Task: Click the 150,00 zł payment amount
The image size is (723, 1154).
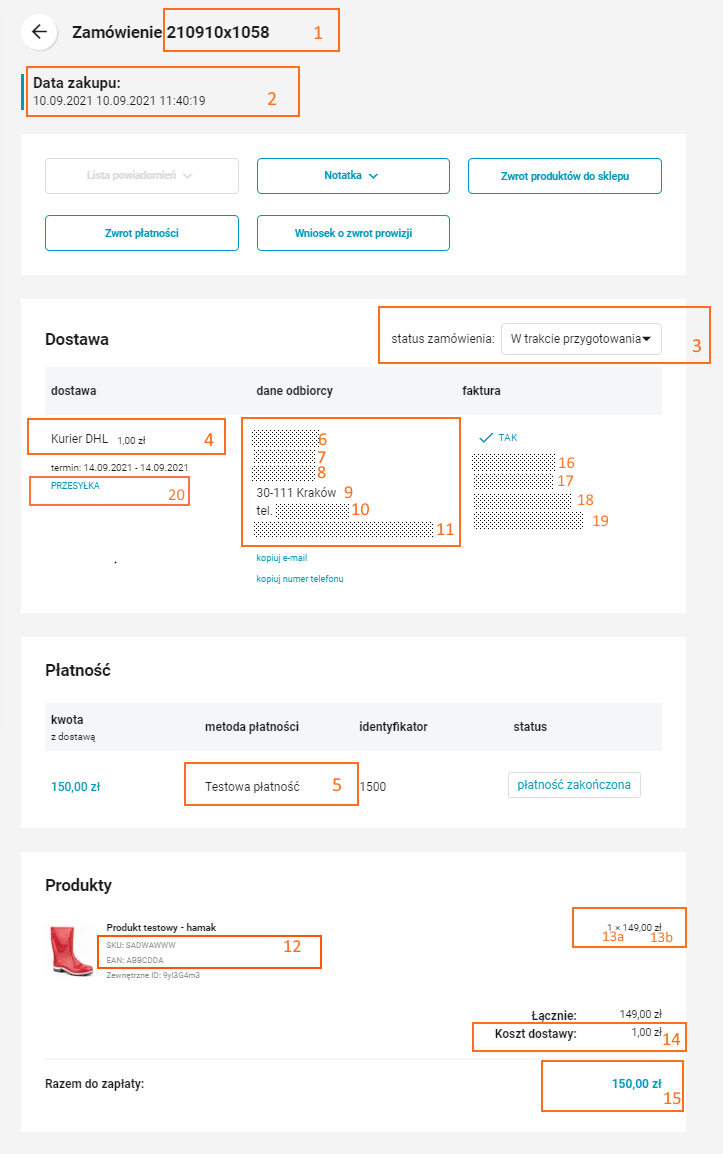Action: pos(76,786)
